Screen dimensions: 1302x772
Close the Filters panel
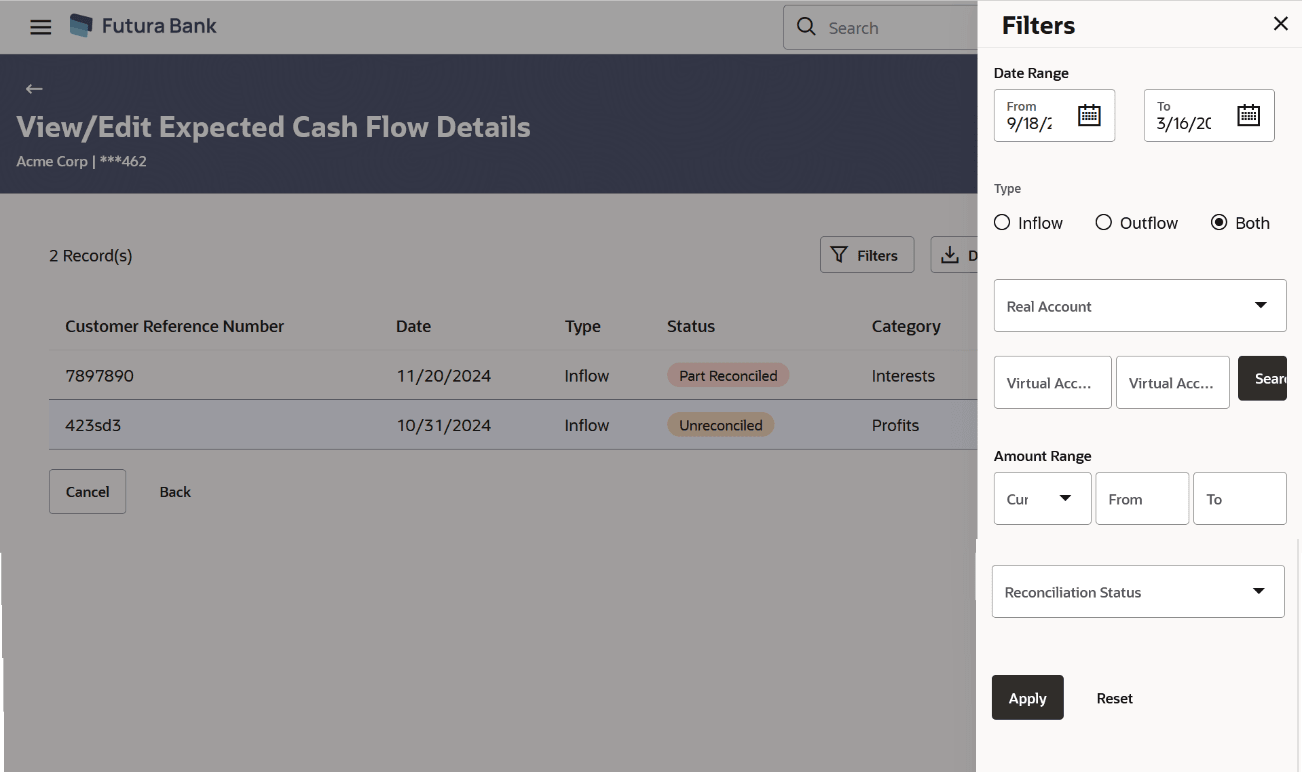tap(1280, 24)
